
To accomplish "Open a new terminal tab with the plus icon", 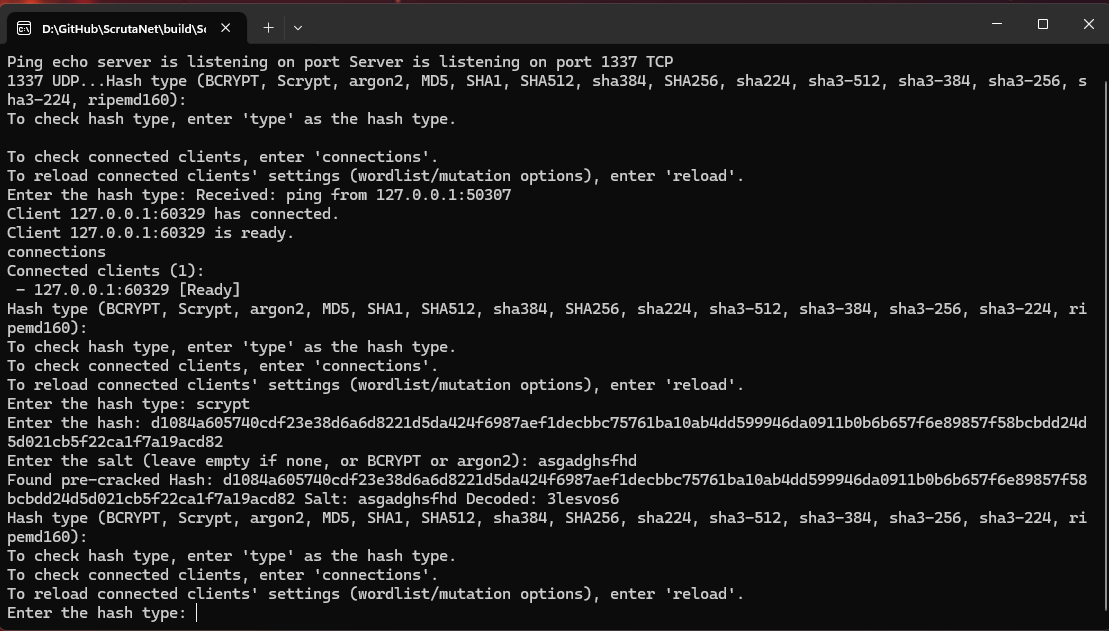I will pyautogui.click(x=268, y=27).
